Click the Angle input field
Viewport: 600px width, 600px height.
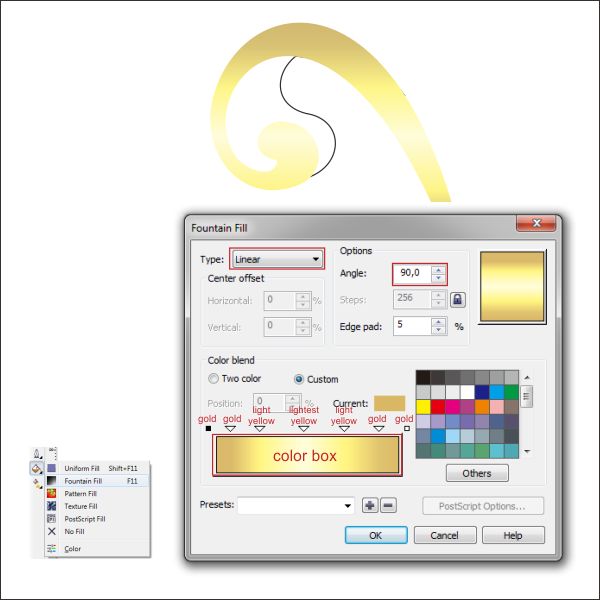411,272
